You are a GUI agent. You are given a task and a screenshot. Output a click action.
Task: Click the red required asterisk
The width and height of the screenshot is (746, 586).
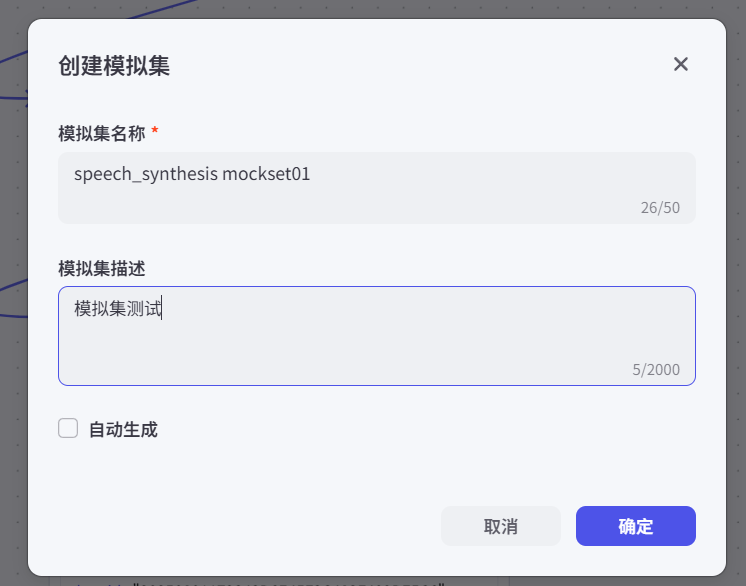click(x=155, y=131)
